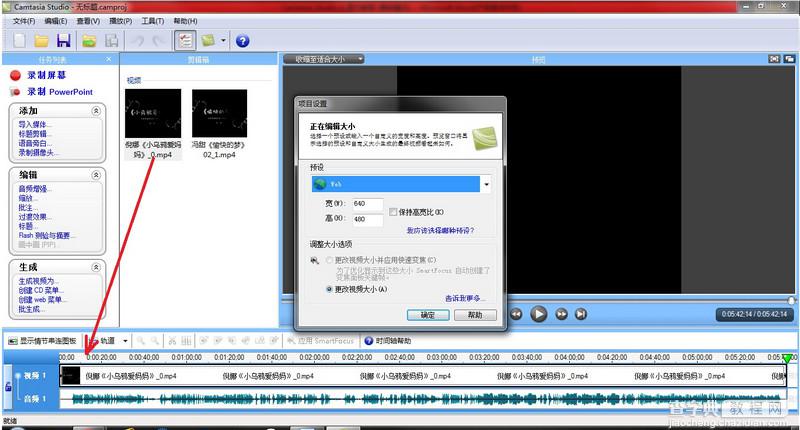Click the height field showing 480
This screenshot has height=430, width=800.
(x=367, y=219)
